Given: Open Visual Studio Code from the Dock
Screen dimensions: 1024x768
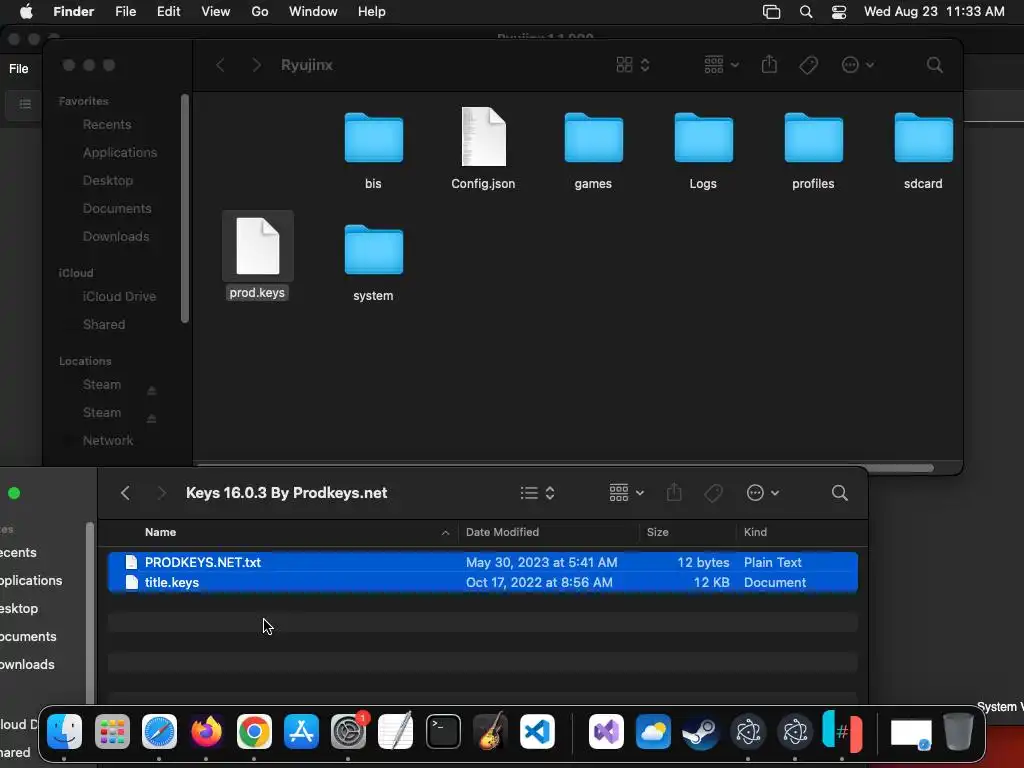Looking at the screenshot, I should click(x=537, y=731).
